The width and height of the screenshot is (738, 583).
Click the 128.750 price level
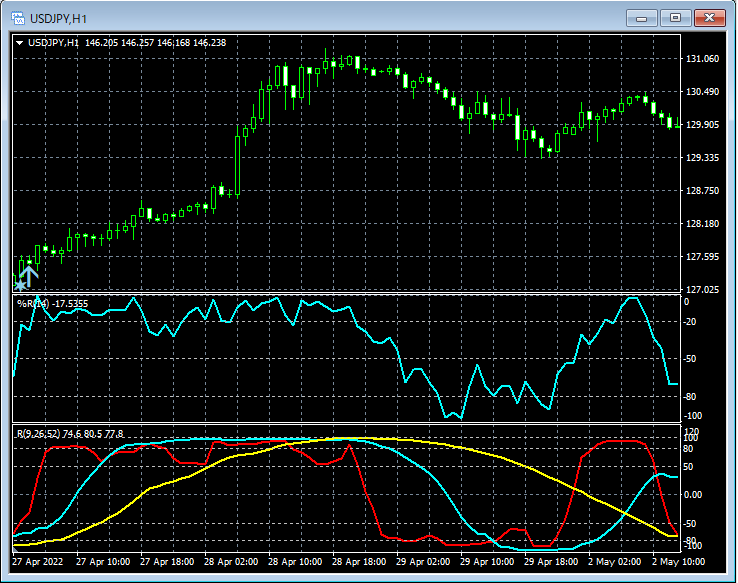click(x=702, y=191)
